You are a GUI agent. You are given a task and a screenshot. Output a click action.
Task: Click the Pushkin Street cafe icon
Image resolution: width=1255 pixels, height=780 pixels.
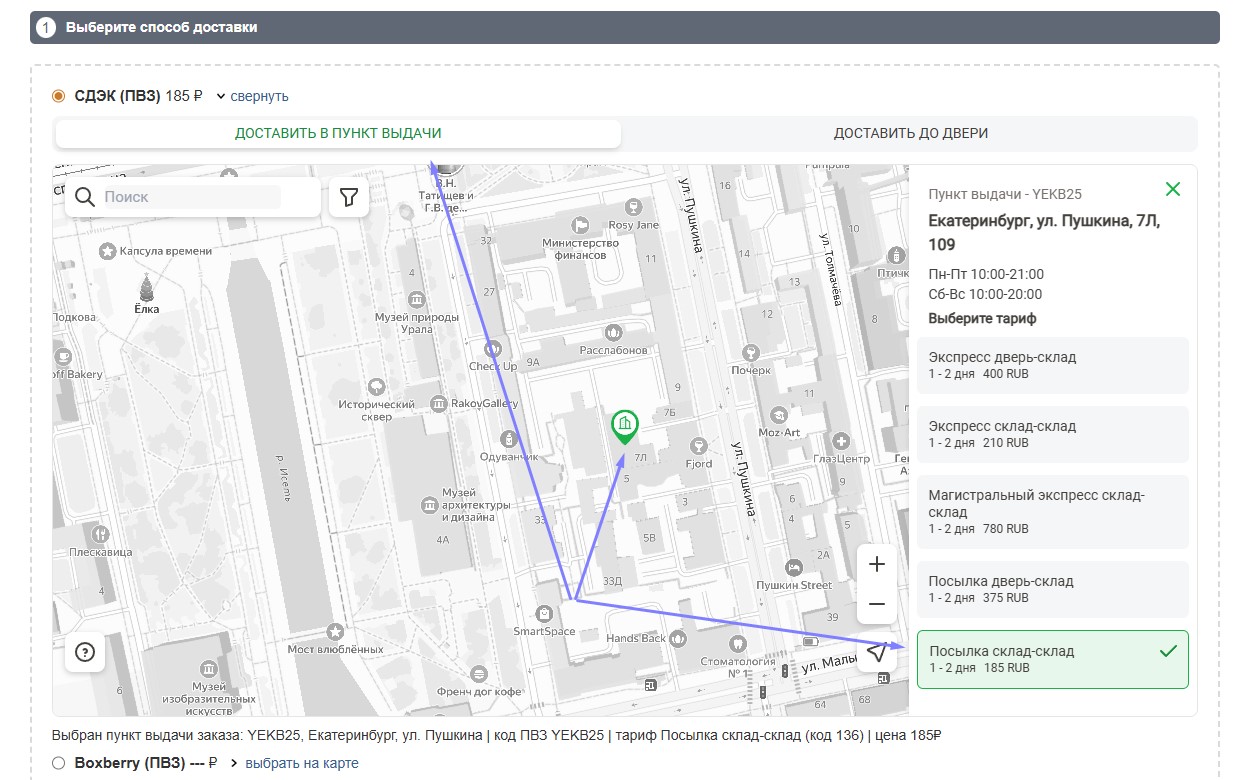point(793,567)
